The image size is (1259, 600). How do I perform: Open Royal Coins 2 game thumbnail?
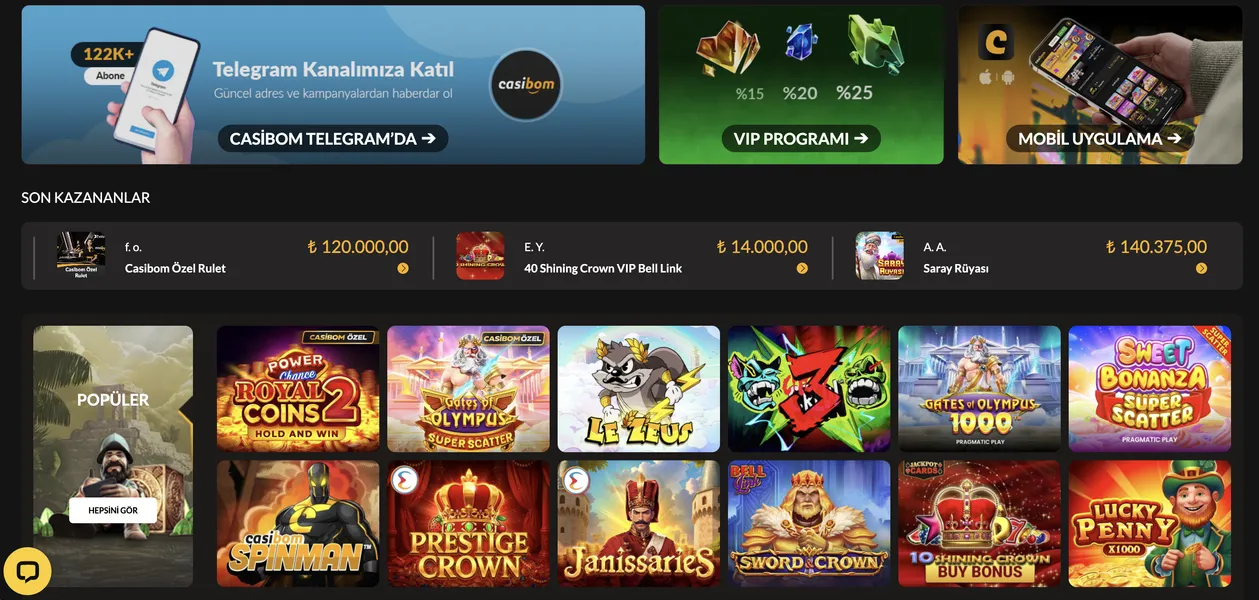coord(298,389)
